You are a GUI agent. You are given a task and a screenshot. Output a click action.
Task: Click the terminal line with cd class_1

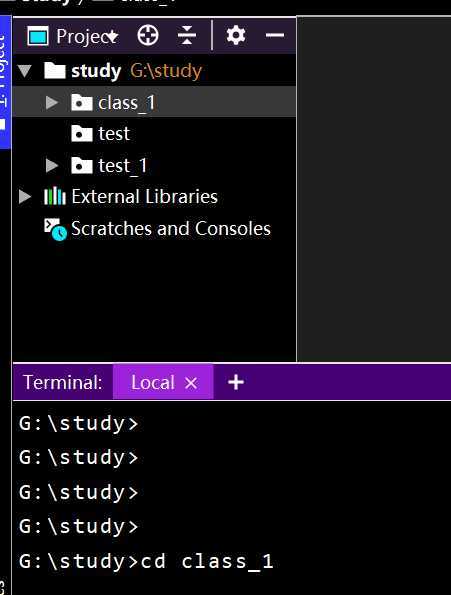(x=146, y=562)
